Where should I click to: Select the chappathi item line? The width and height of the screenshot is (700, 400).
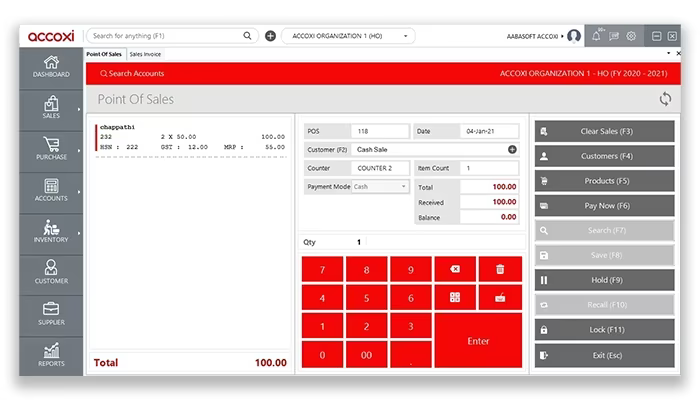(191, 137)
